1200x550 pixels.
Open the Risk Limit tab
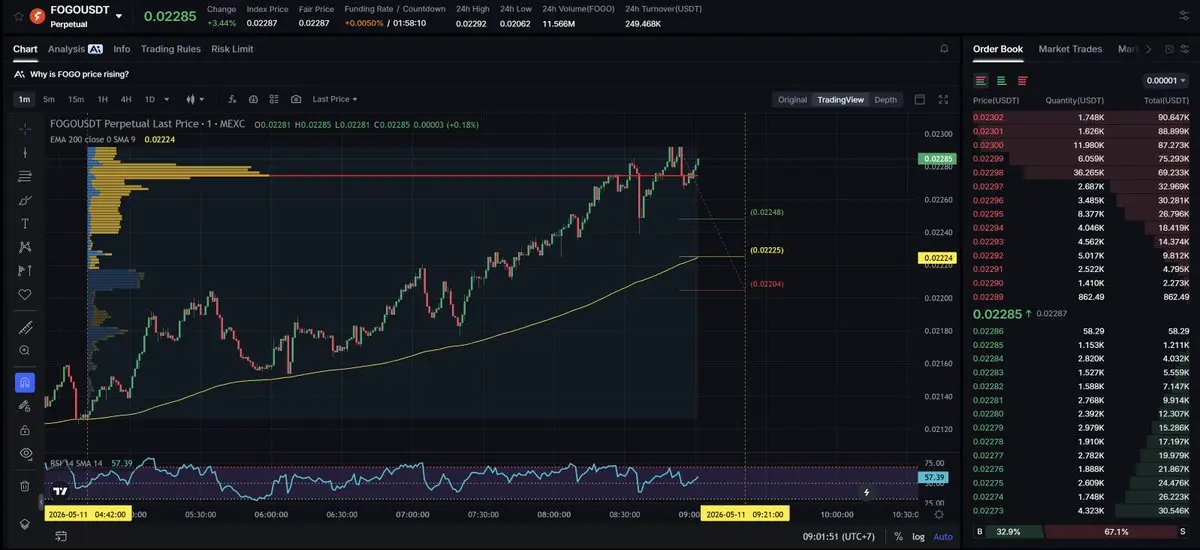pos(232,49)
